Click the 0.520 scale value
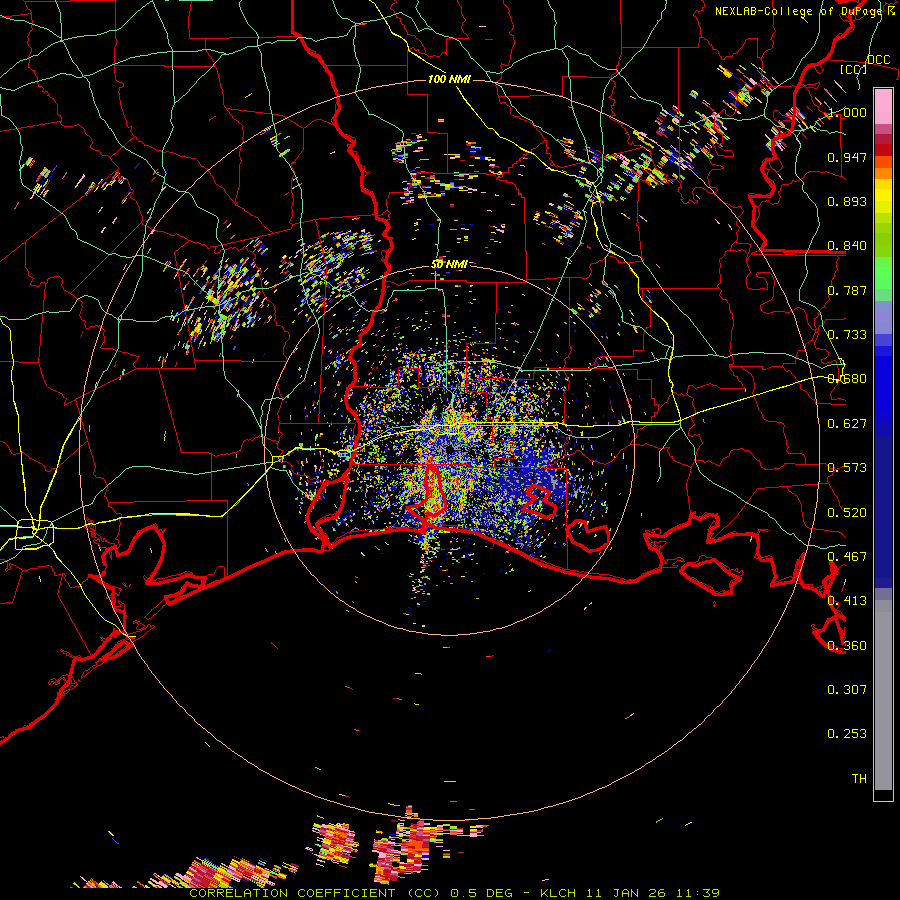The width and height of the screenshot is (900, 900). coord(847,513)
